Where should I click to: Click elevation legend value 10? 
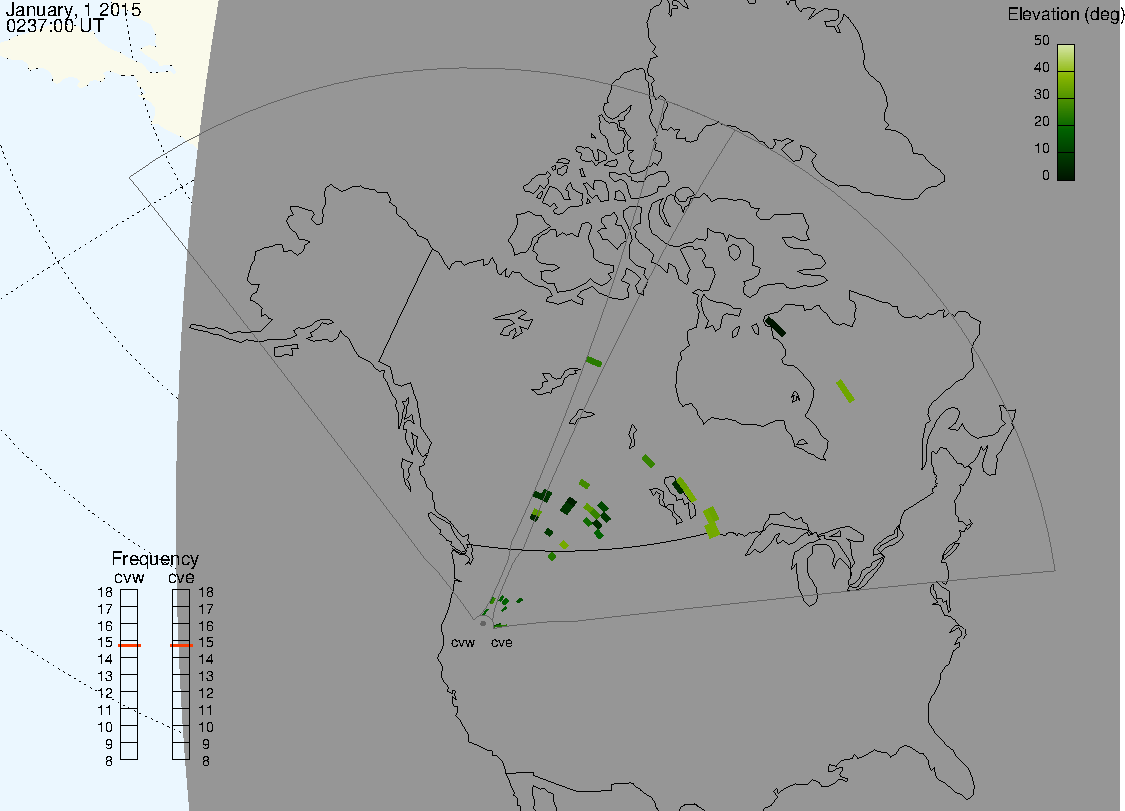tap(1042, 149)
